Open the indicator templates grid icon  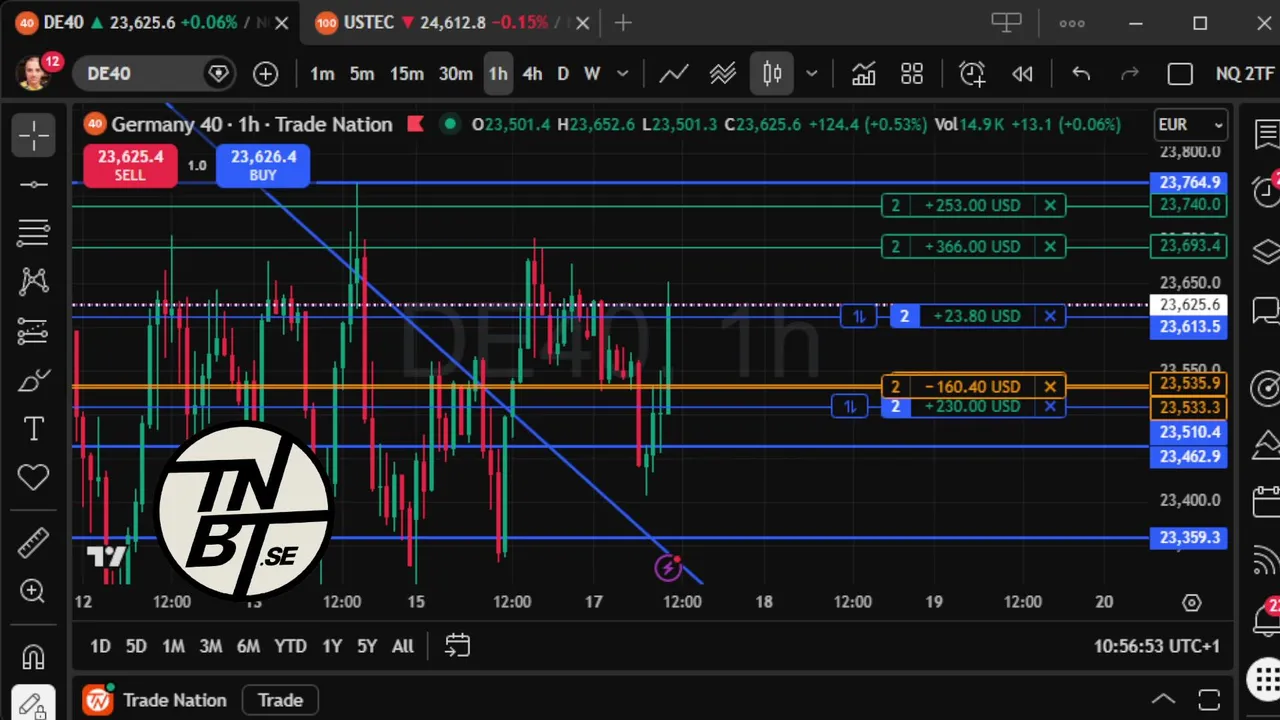[x=912, y=73]
